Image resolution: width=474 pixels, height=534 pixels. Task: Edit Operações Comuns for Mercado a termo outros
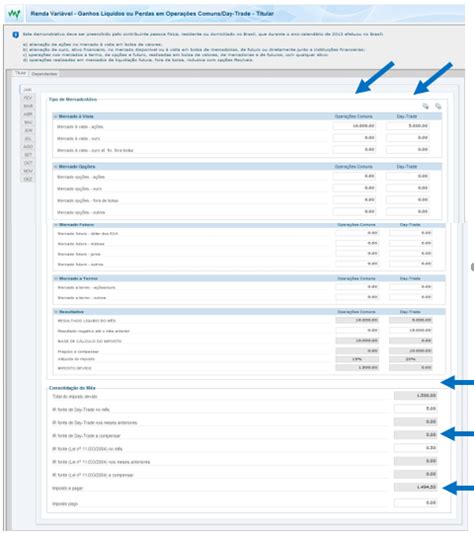[x=357, y=297]
